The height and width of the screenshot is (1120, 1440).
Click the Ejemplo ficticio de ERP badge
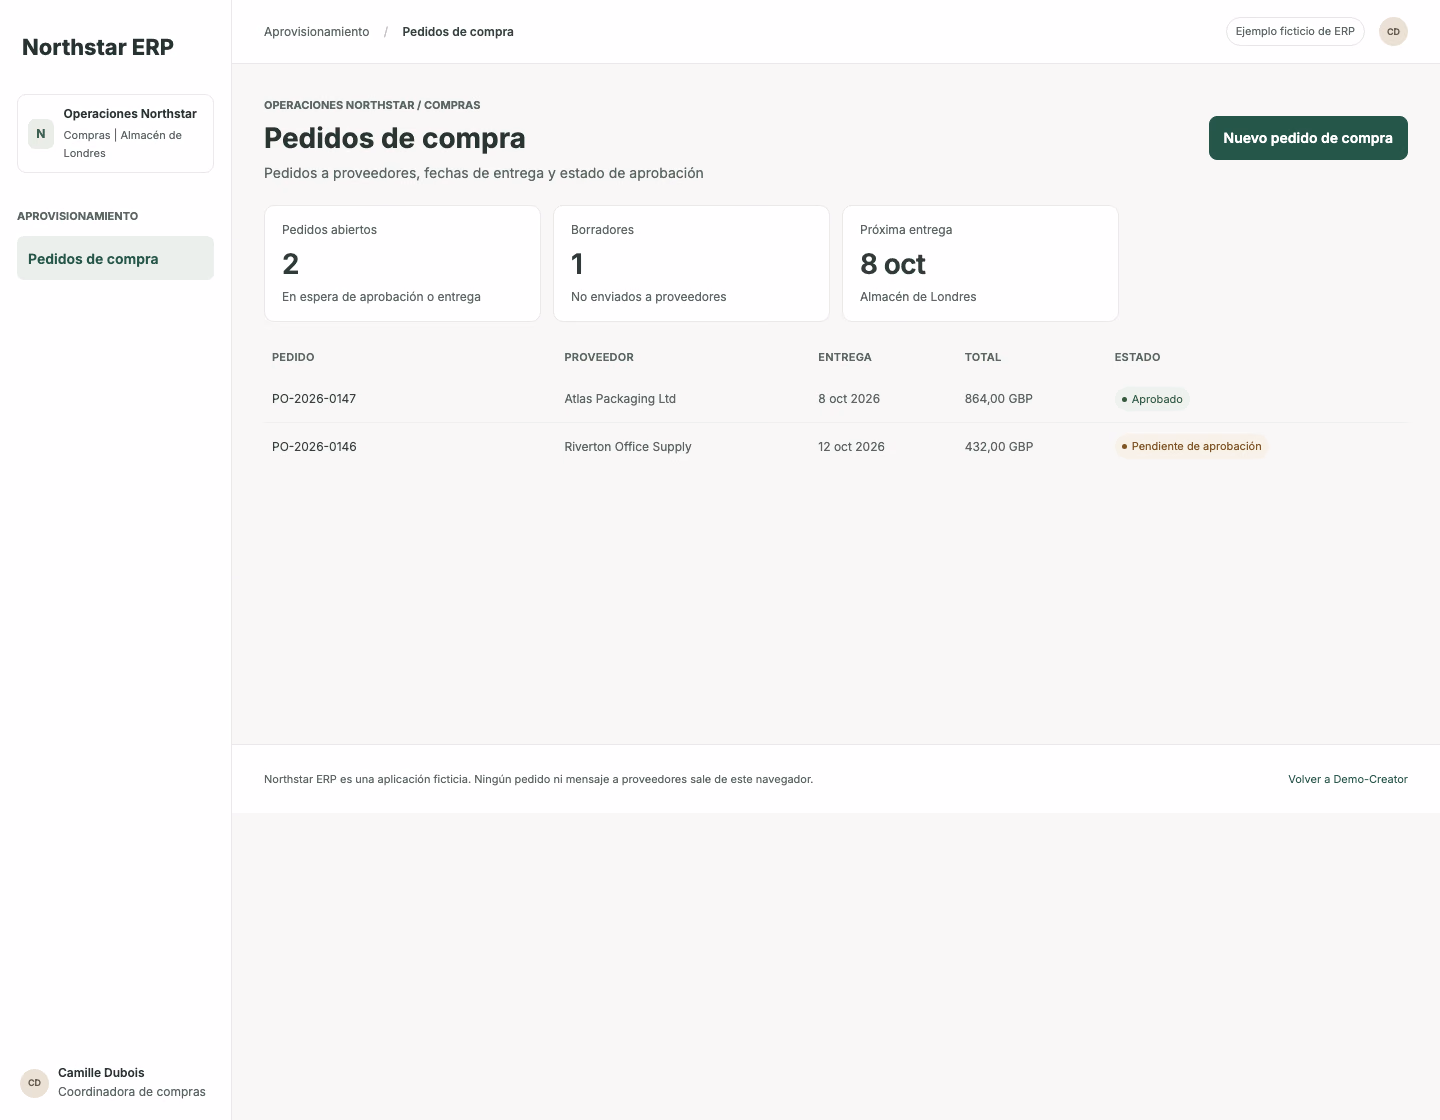coord(1295,32)
